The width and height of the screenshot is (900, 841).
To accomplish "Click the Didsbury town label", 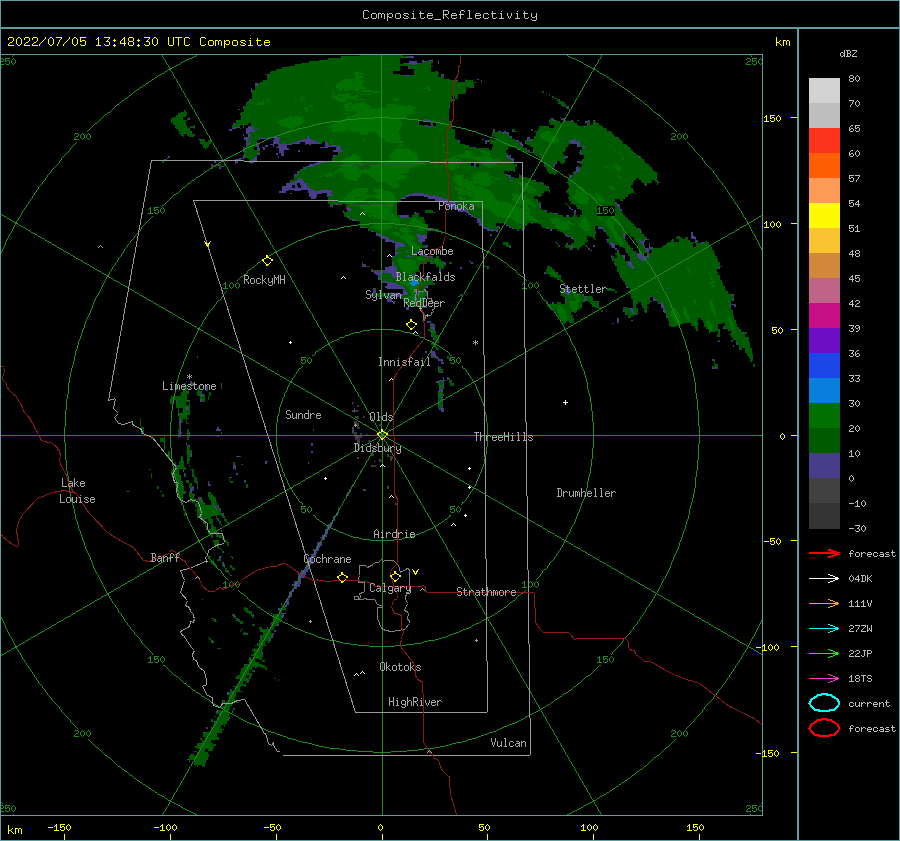I will tap(378, 448).
